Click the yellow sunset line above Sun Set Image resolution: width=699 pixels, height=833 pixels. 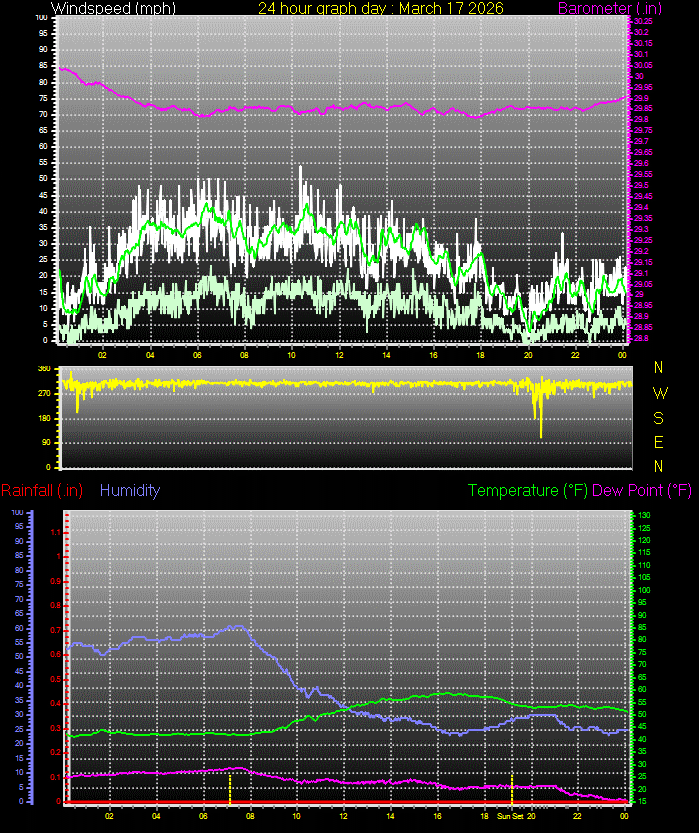click(x=512, y=788)
